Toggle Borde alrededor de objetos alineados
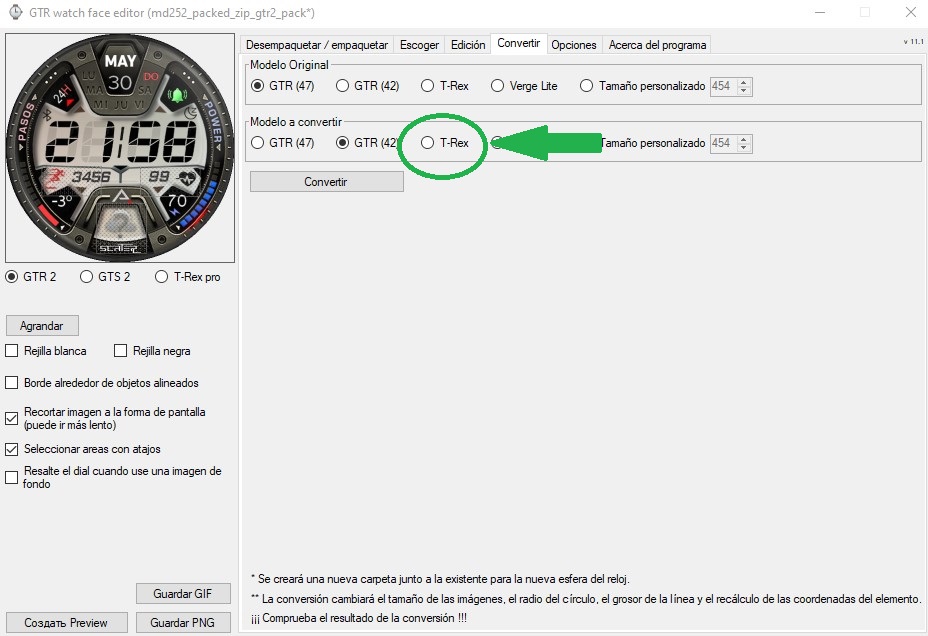928x636 pixels. 12,383
